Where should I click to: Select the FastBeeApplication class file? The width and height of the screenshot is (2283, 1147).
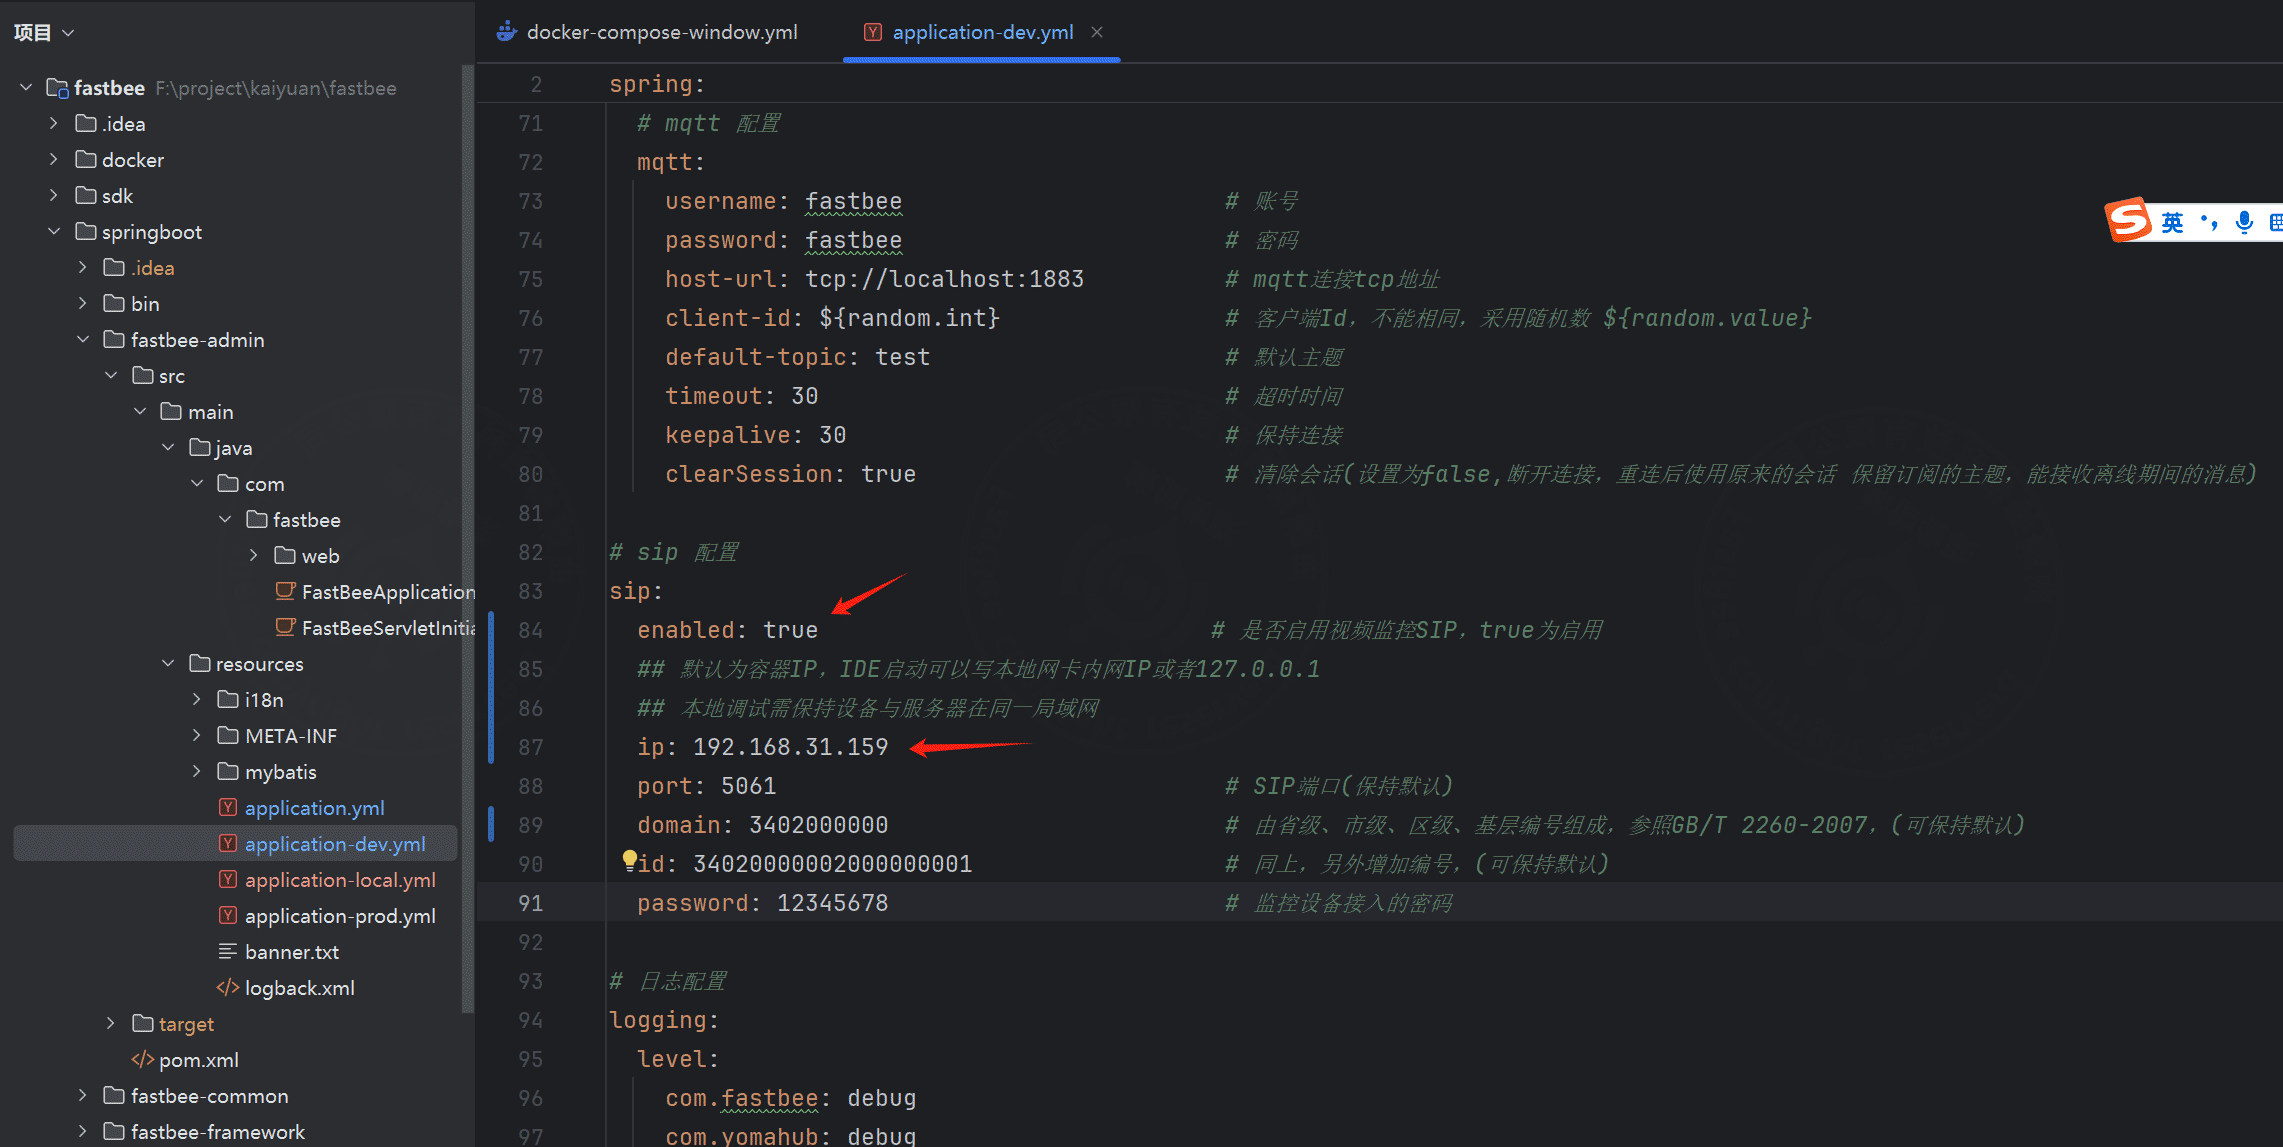tap(374, 592)
